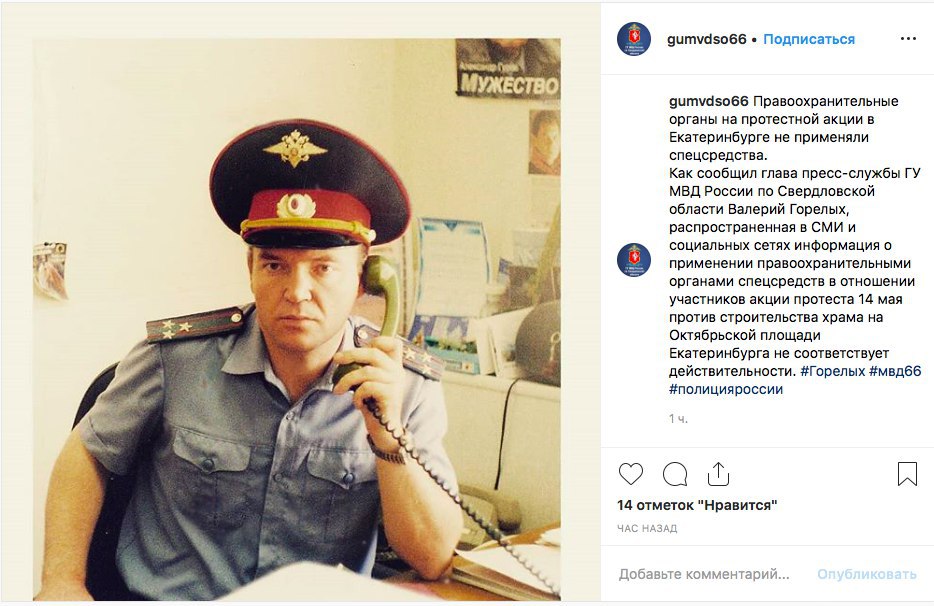
Task: Open the gumvdso66 avatar beside the caption
Action: 634,260
